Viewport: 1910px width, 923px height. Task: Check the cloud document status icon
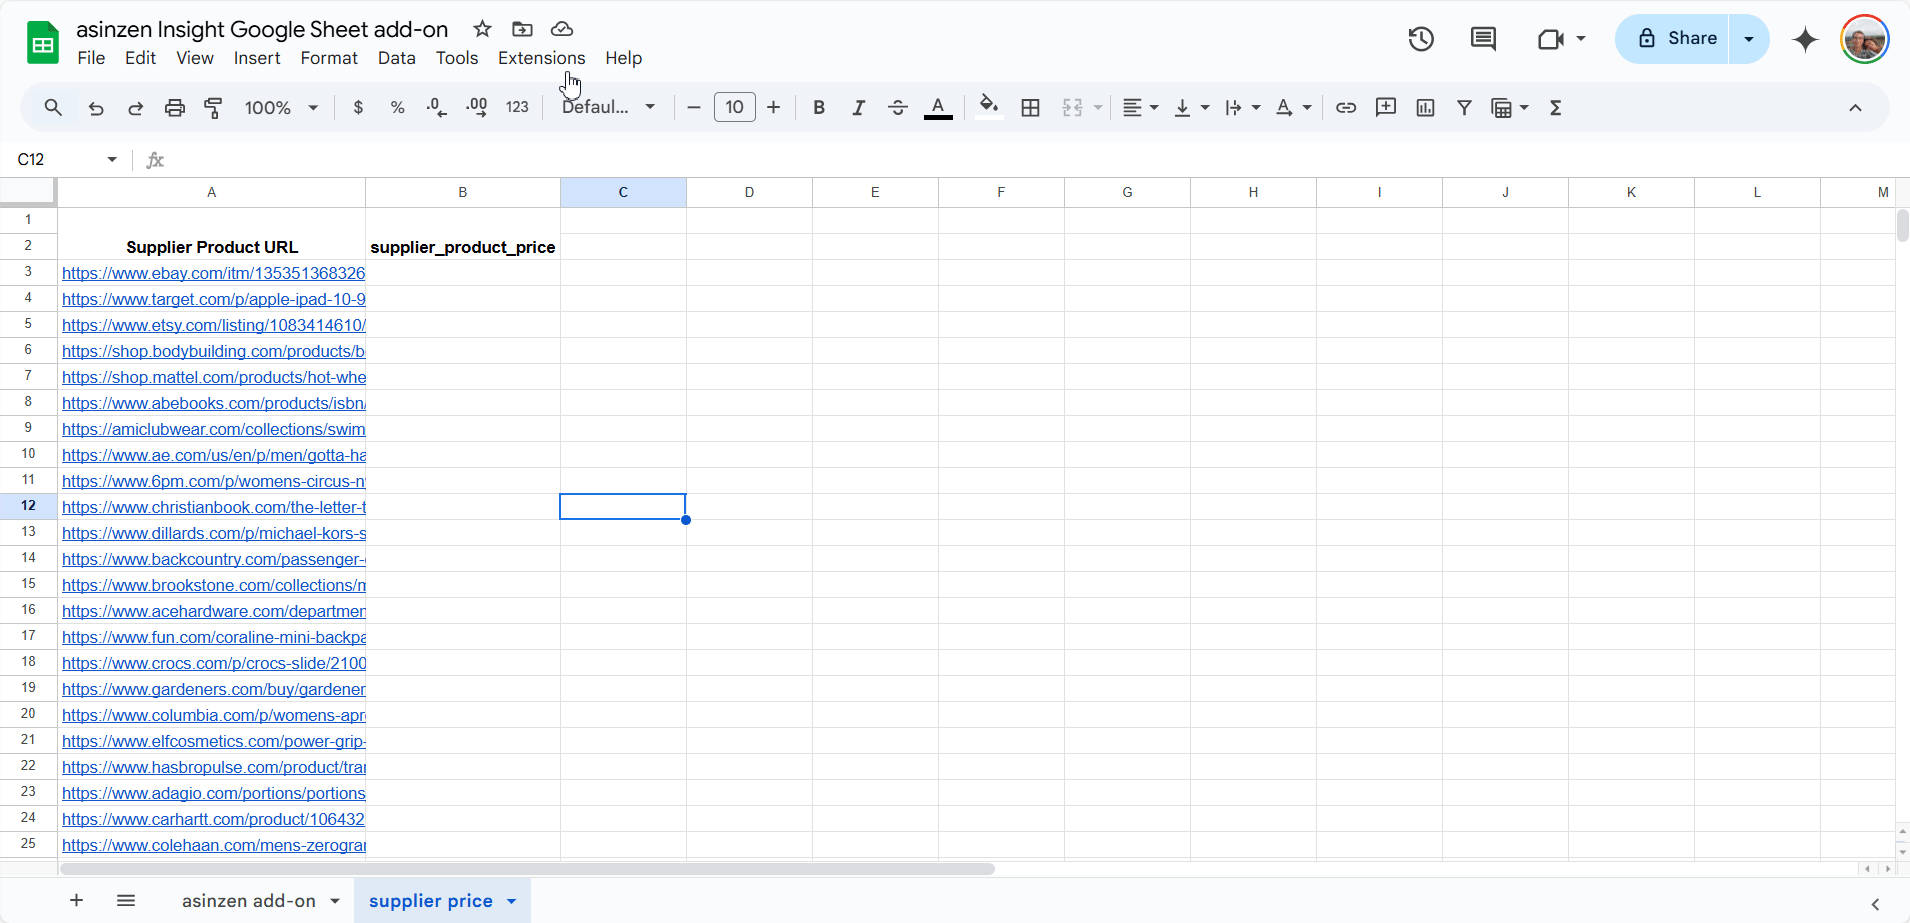pos(562,29)
